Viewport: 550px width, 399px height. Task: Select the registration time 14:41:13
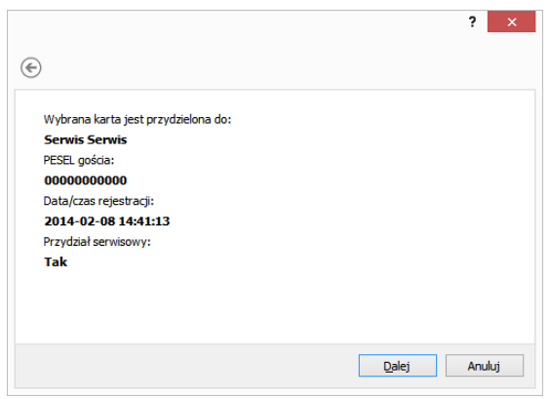(144, 221)
